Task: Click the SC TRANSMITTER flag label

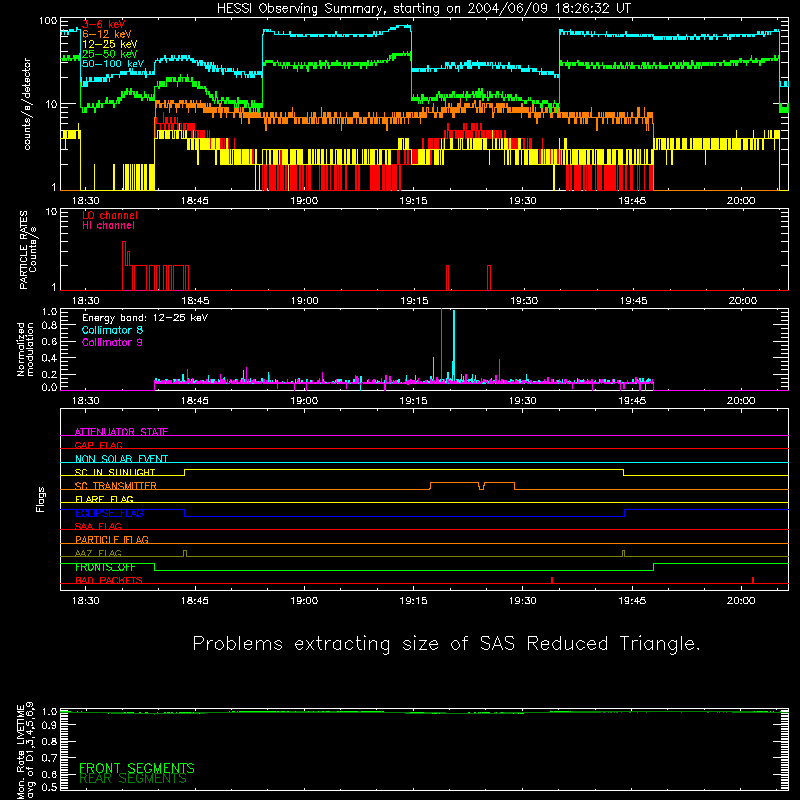Action: tap(116, 485)
